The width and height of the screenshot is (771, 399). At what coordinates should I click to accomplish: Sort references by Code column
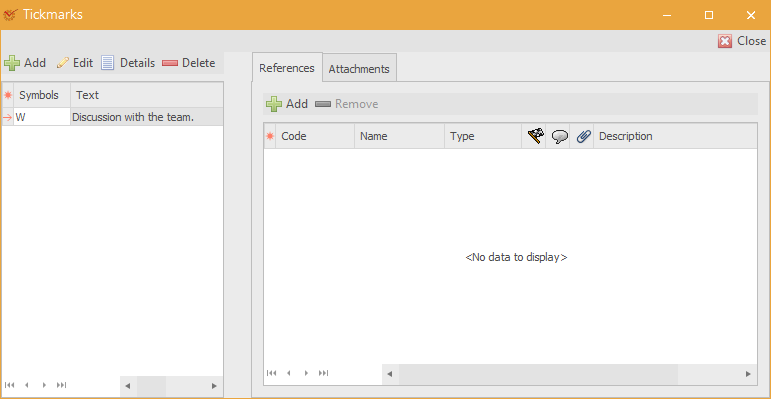315,136
